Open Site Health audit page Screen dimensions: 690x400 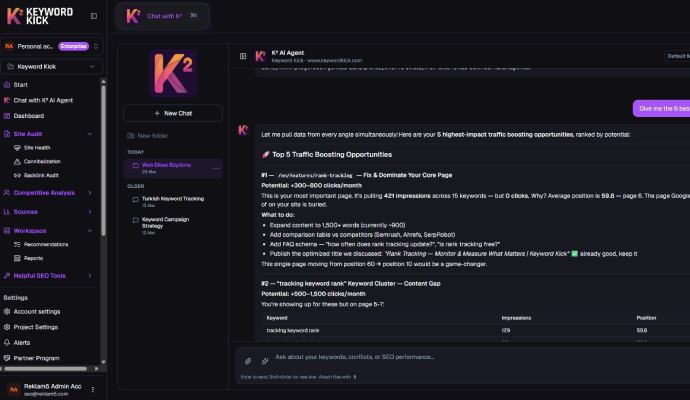tap(37, 147)
